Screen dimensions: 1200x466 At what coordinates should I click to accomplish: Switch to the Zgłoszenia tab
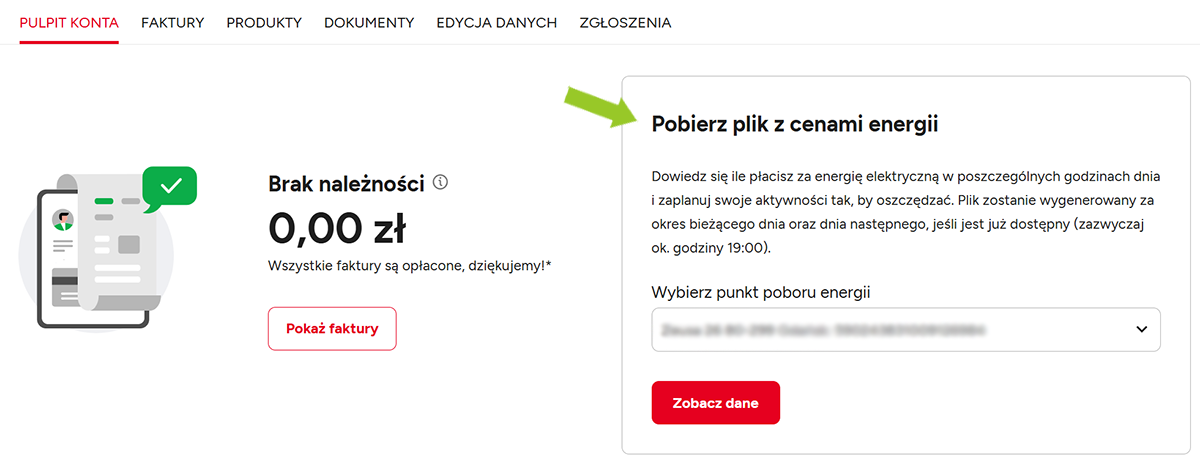[x=625, y=22]
